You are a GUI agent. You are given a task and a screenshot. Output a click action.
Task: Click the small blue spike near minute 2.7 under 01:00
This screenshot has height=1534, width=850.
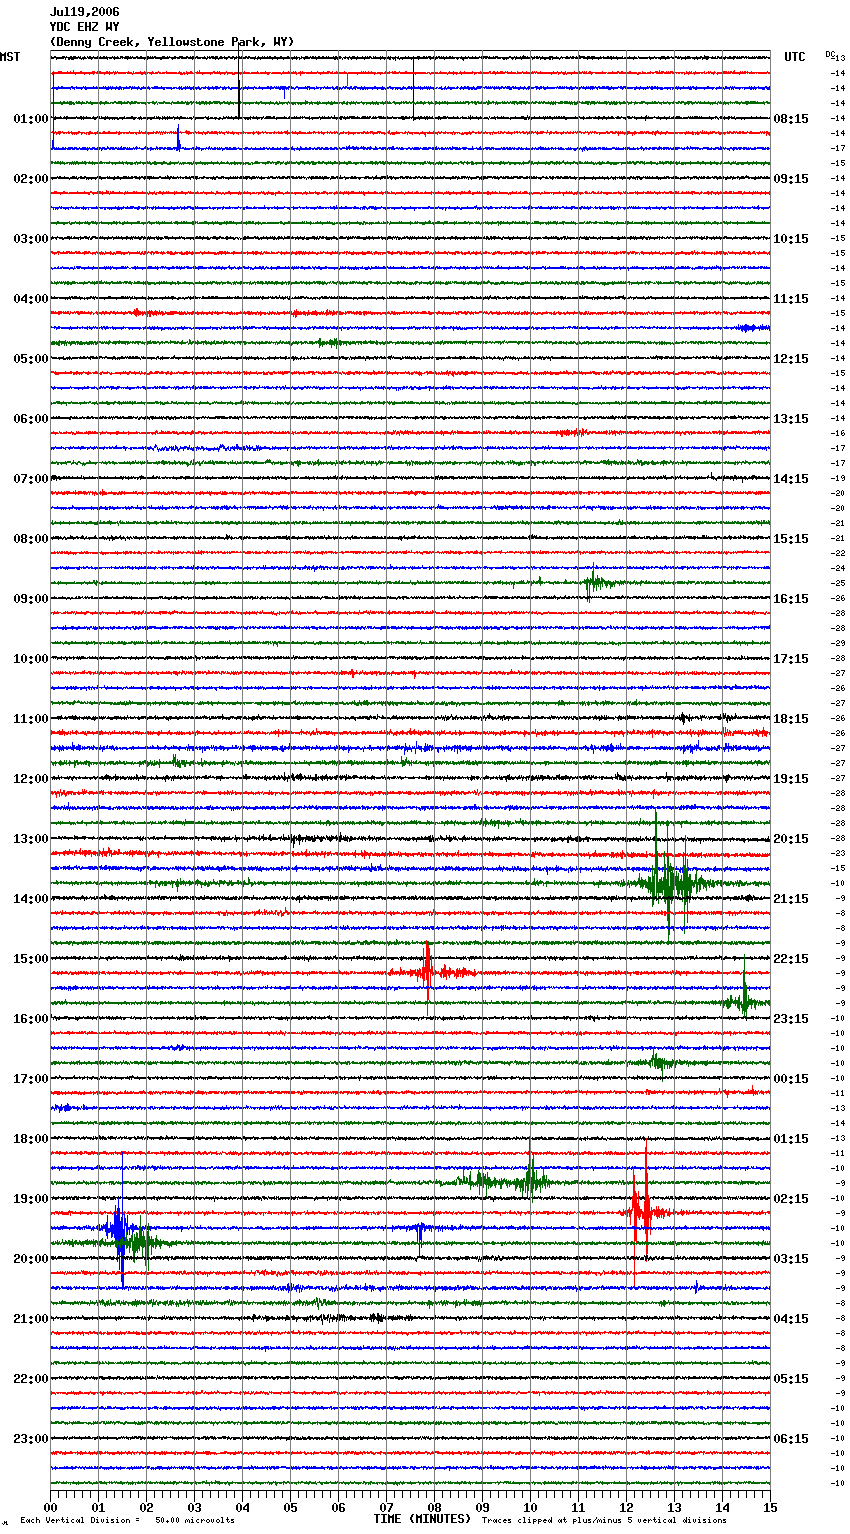(x=179, y=139)
